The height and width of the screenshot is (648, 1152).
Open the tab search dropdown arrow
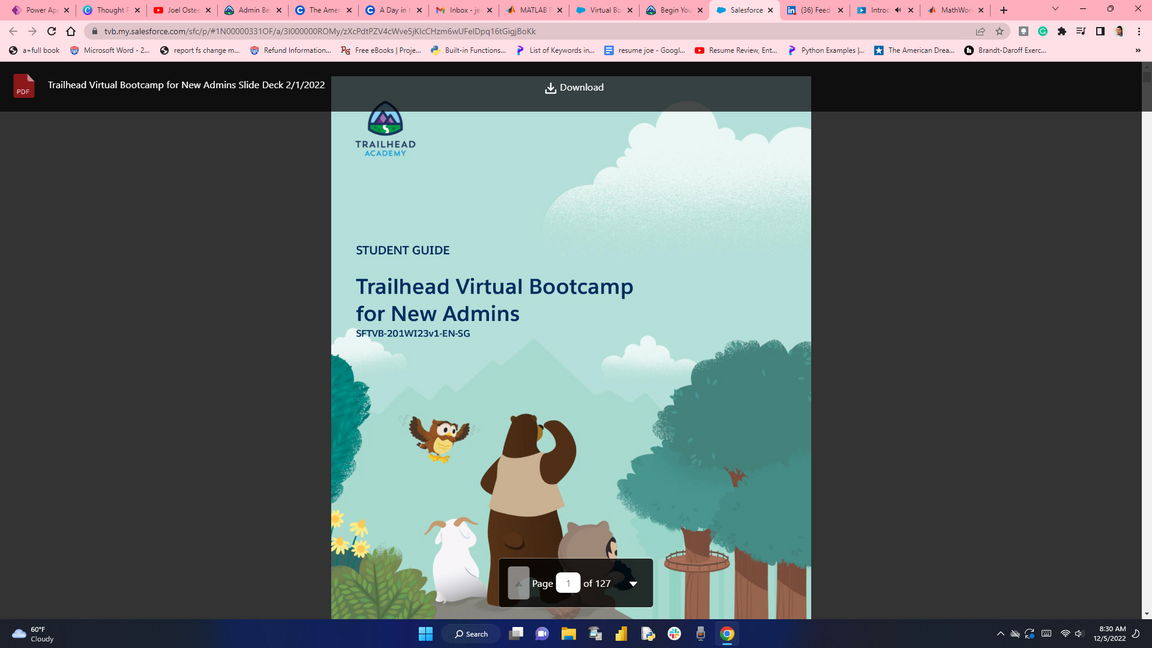coord(1055,9)
